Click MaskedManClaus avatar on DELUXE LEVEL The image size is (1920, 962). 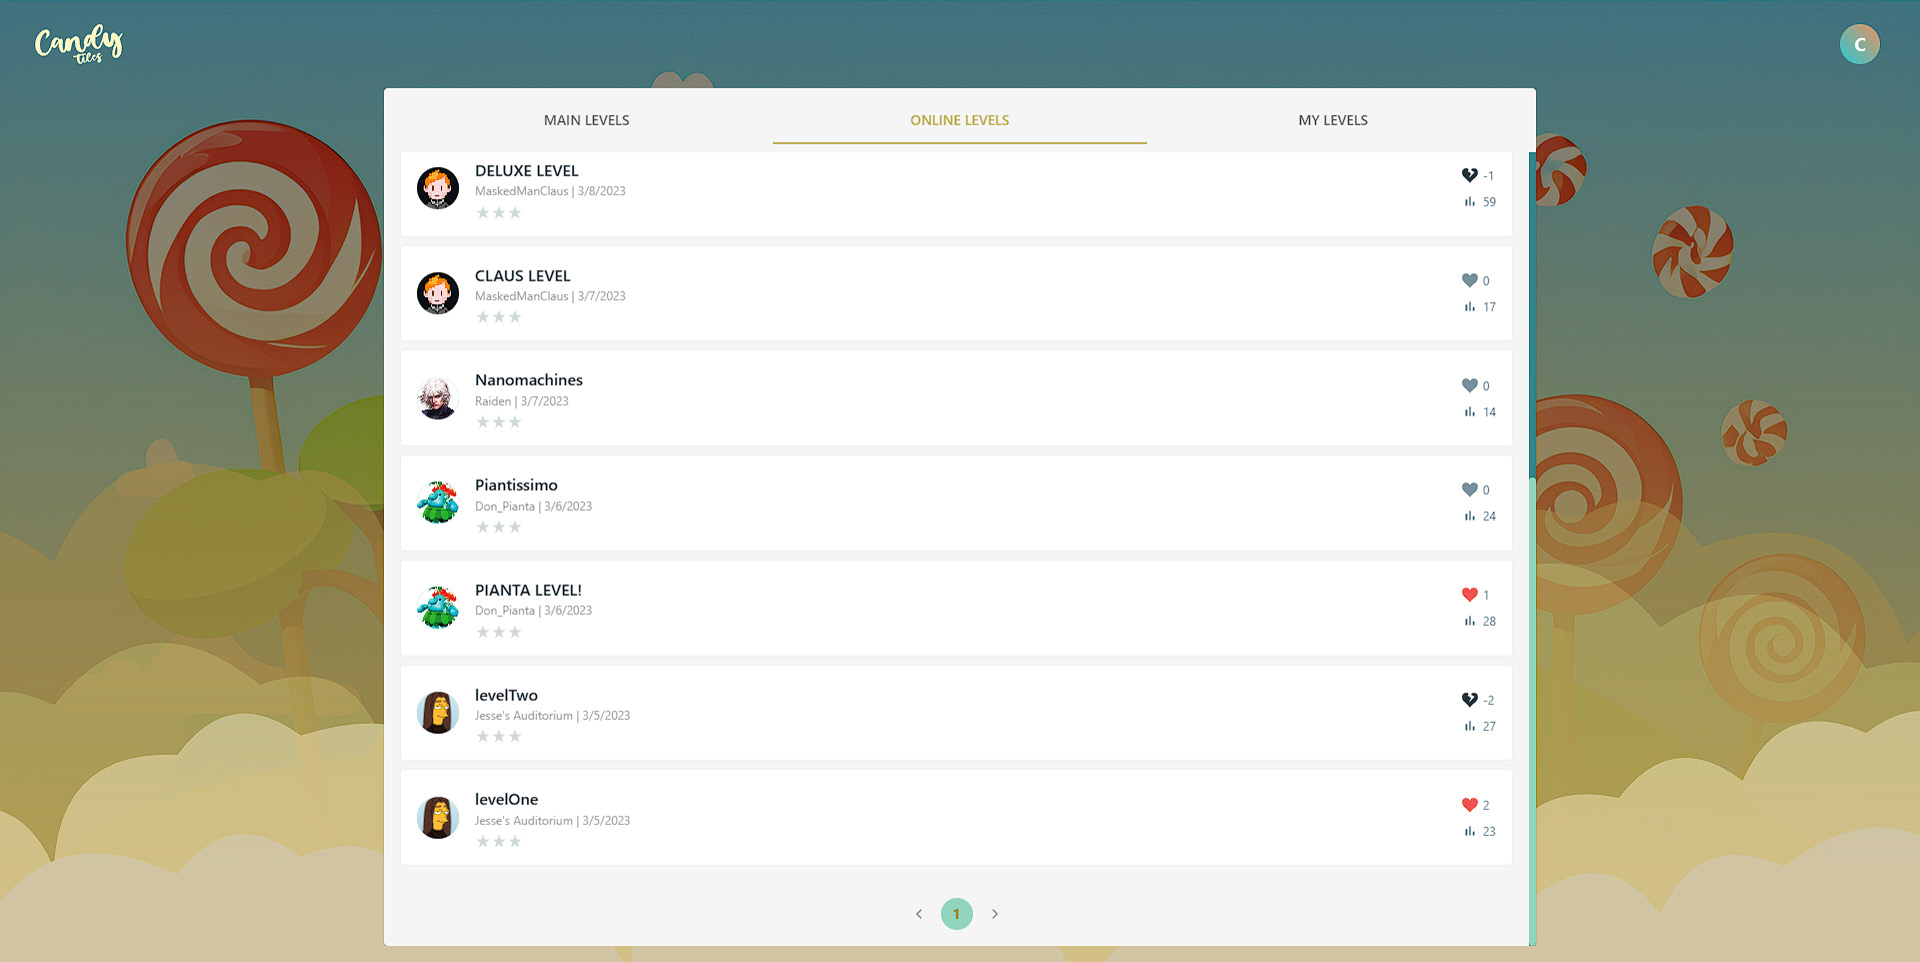click(x=438, y=188)
